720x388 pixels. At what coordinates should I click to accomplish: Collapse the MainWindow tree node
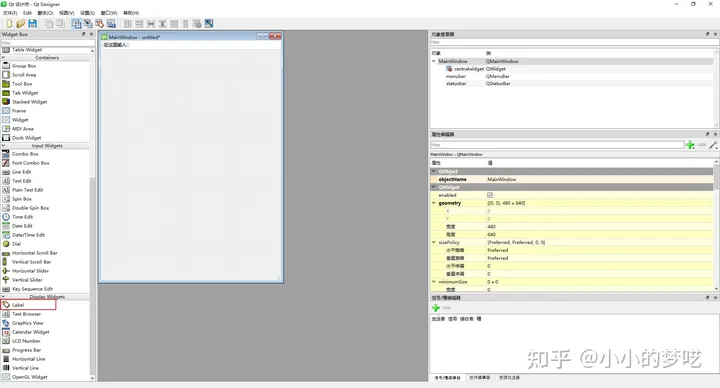point(434,61)
